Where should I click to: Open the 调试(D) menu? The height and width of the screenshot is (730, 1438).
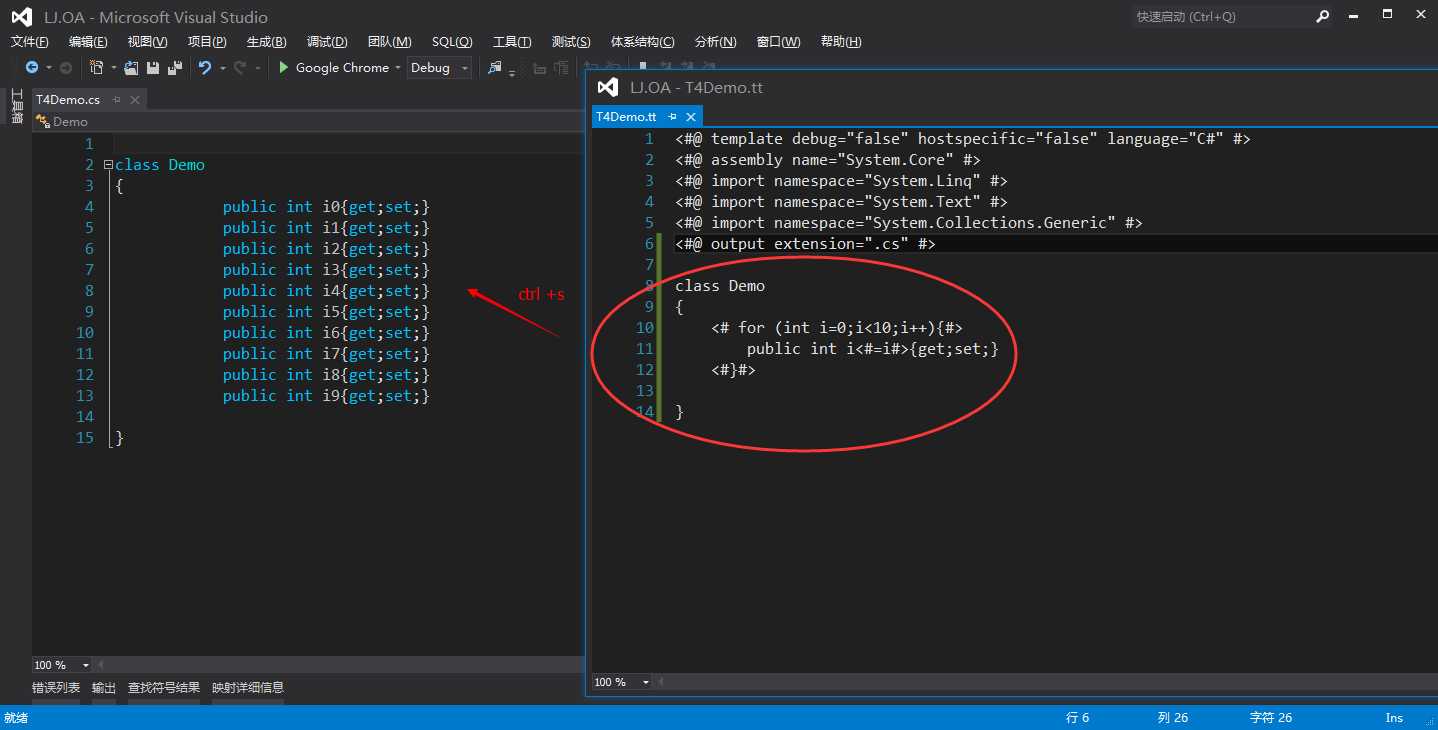[x=327, y=41]
